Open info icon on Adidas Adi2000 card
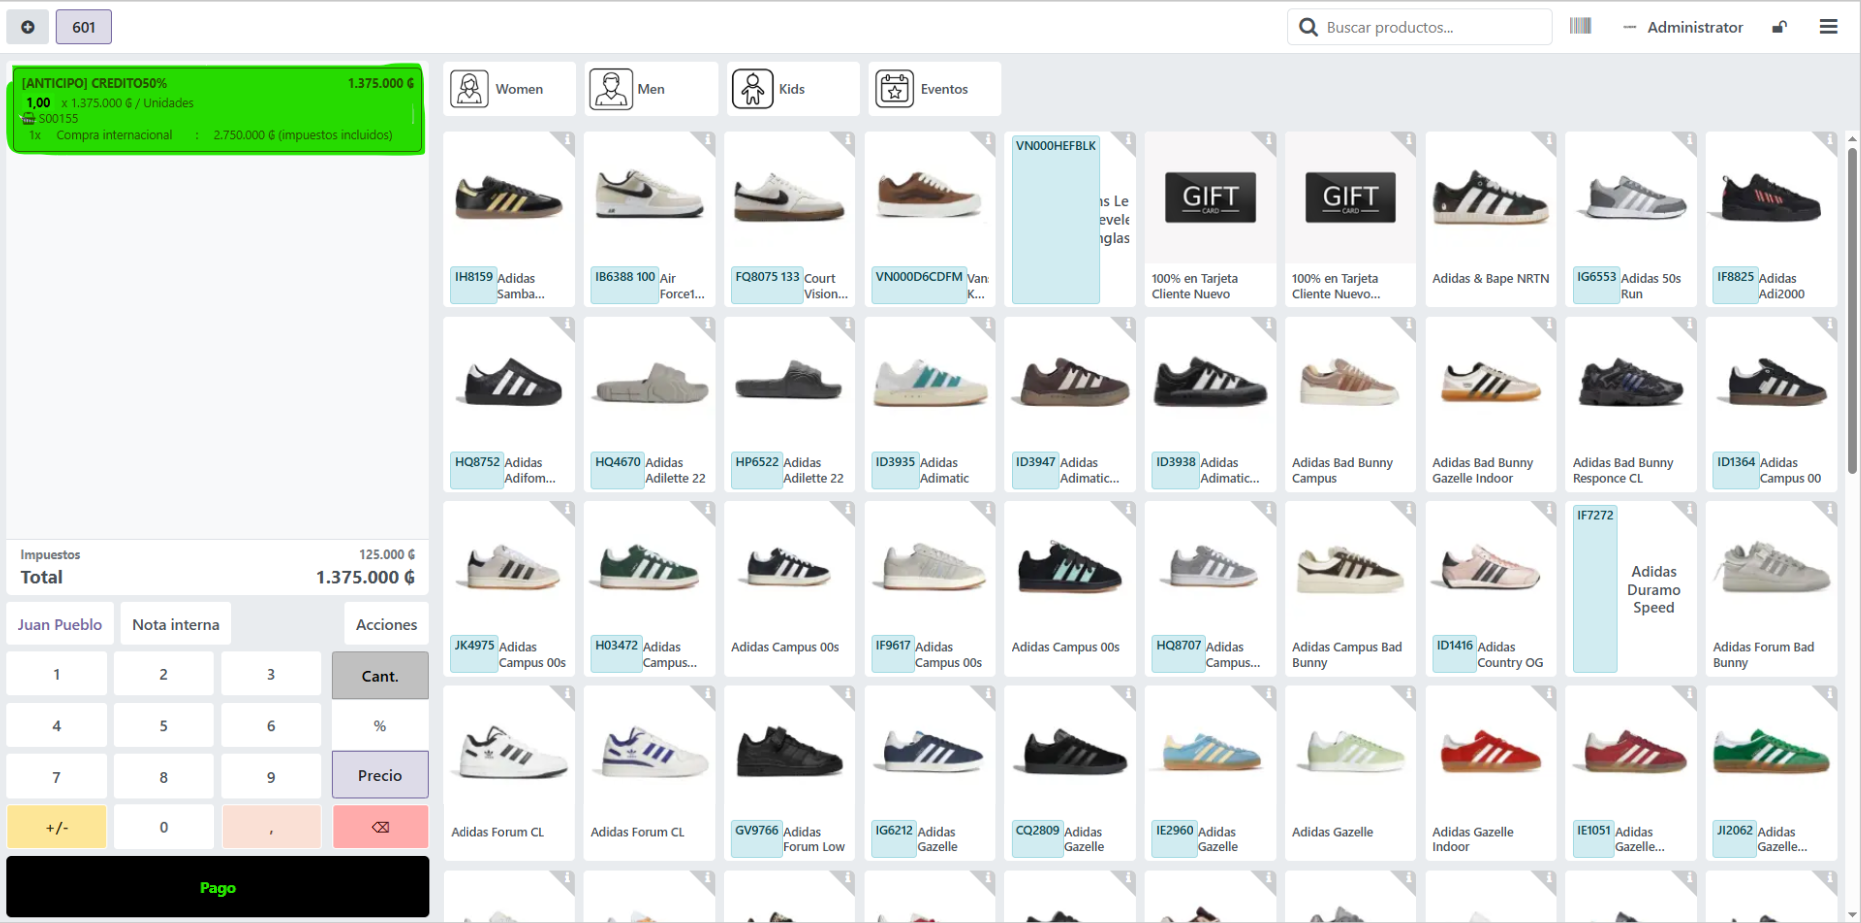 1829,141
